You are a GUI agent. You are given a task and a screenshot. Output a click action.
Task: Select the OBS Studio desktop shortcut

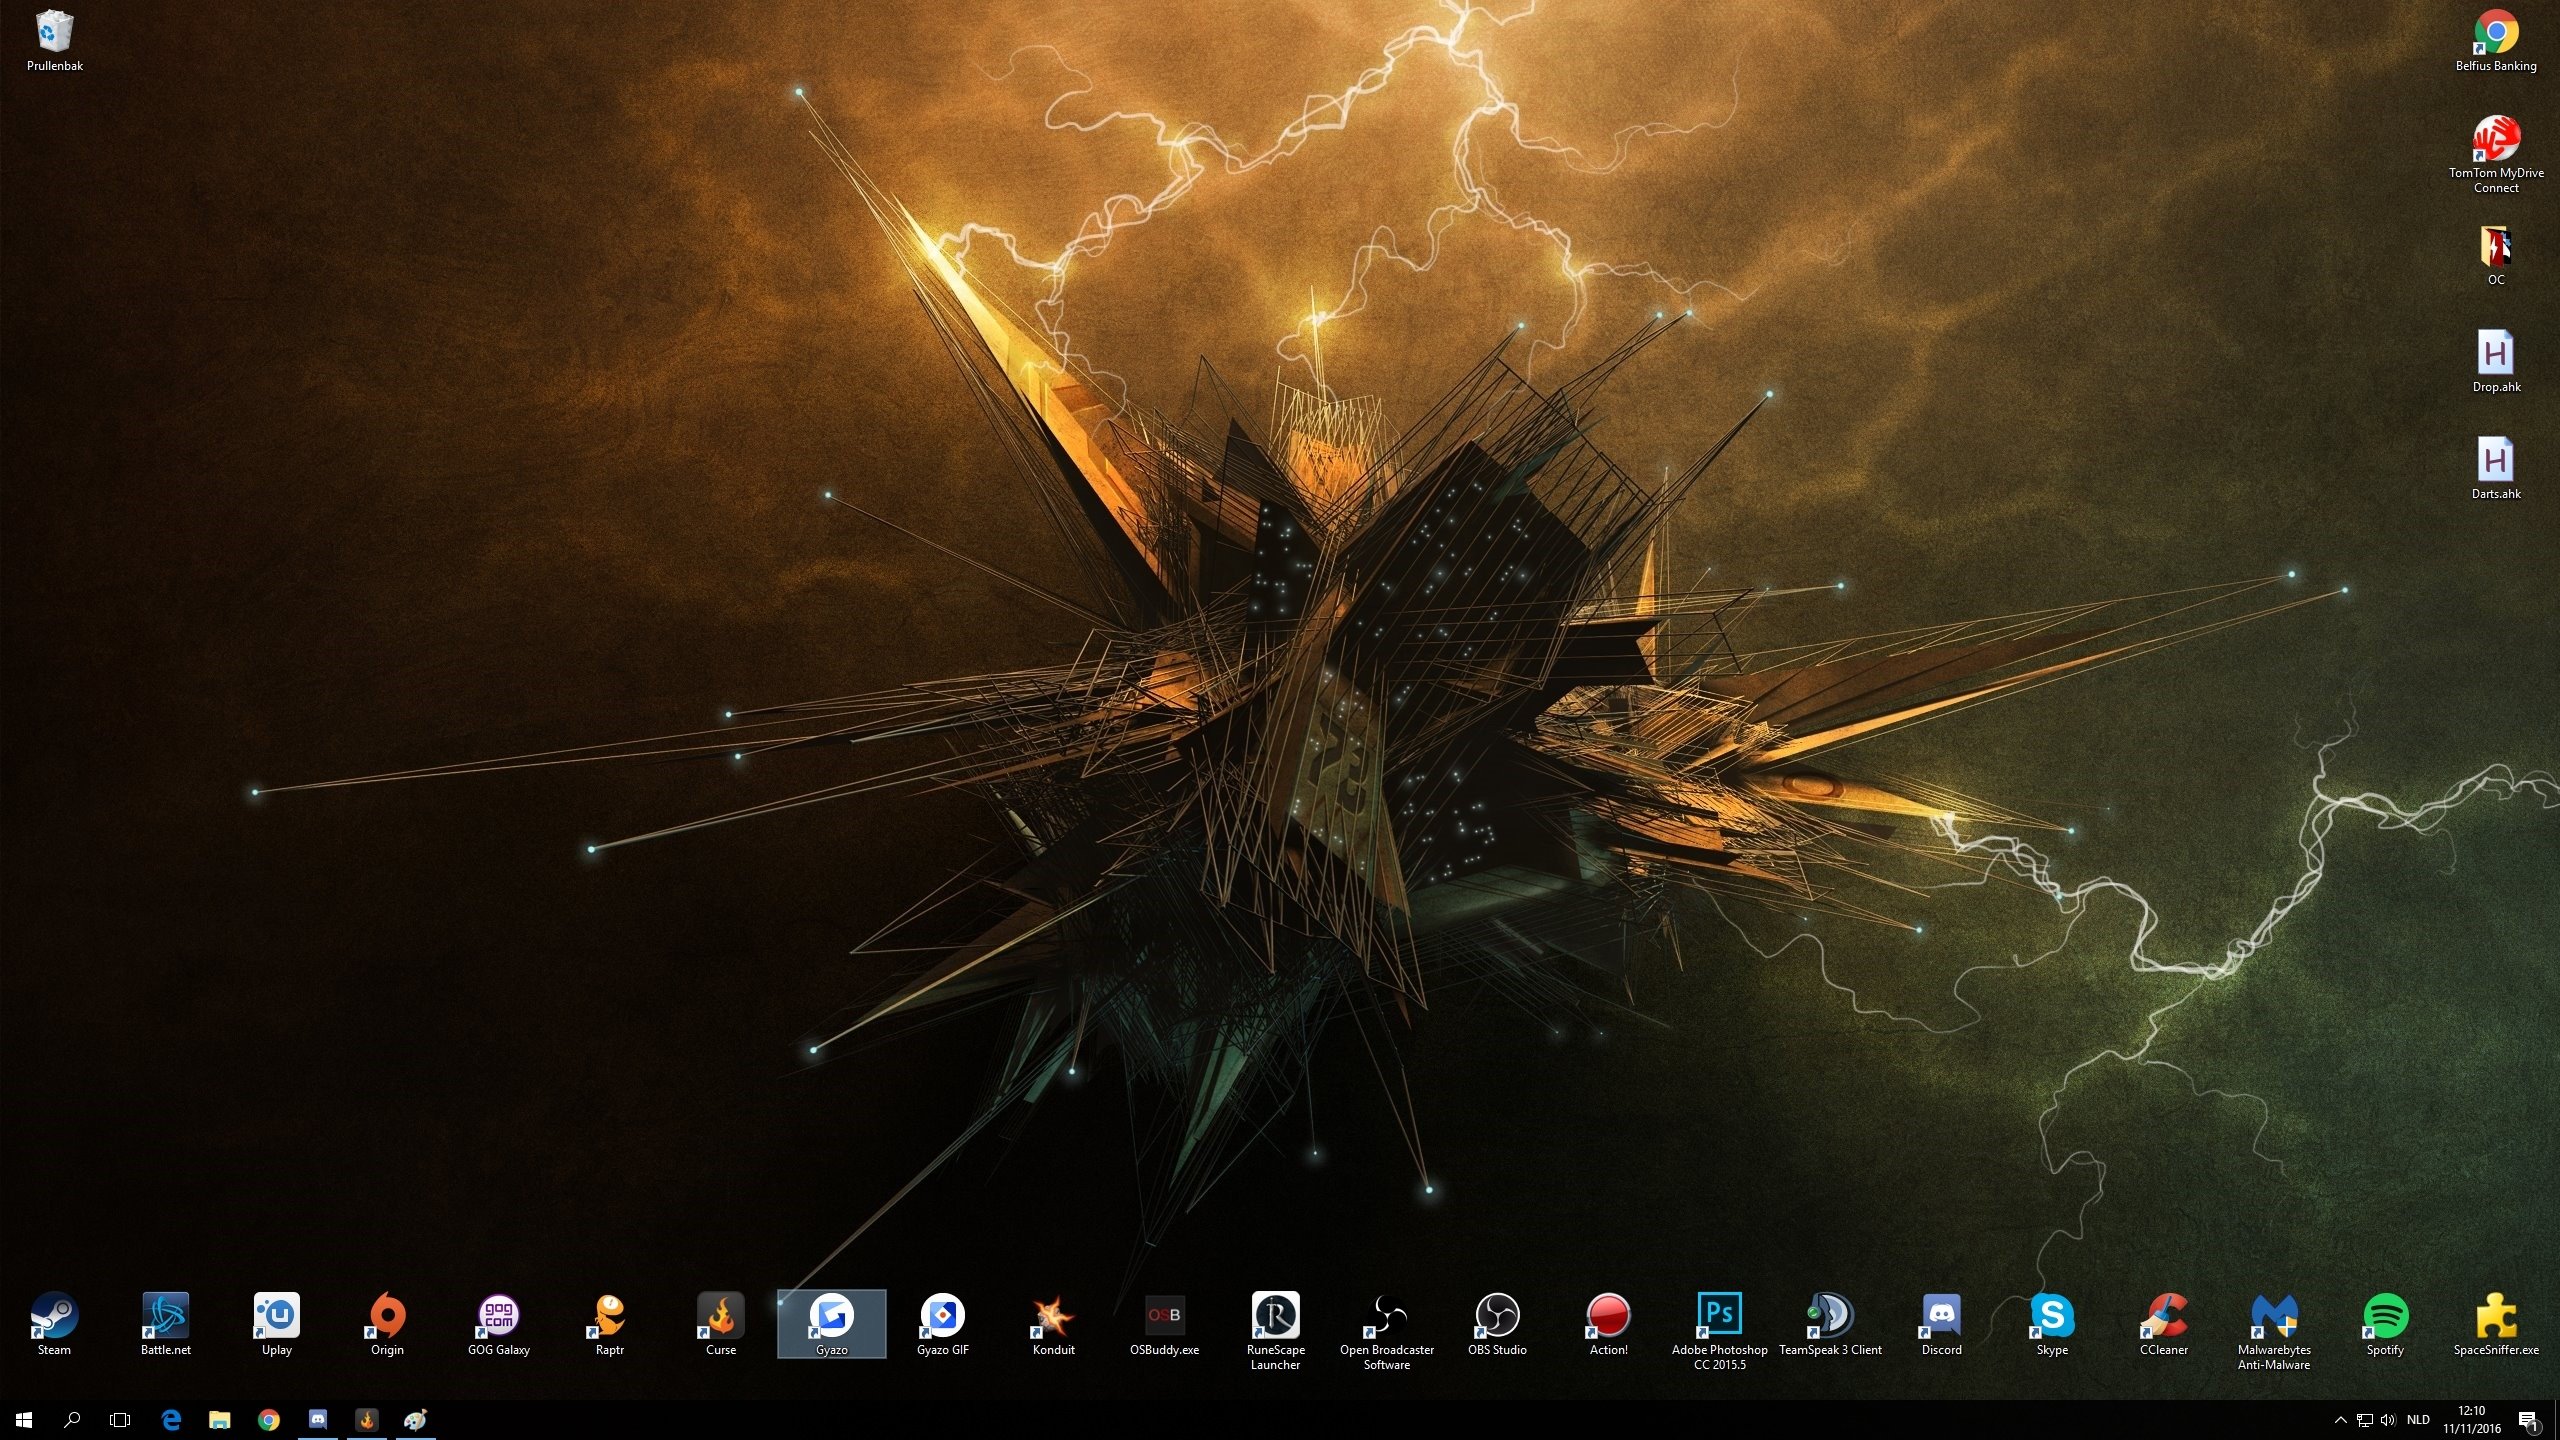1497,1324
